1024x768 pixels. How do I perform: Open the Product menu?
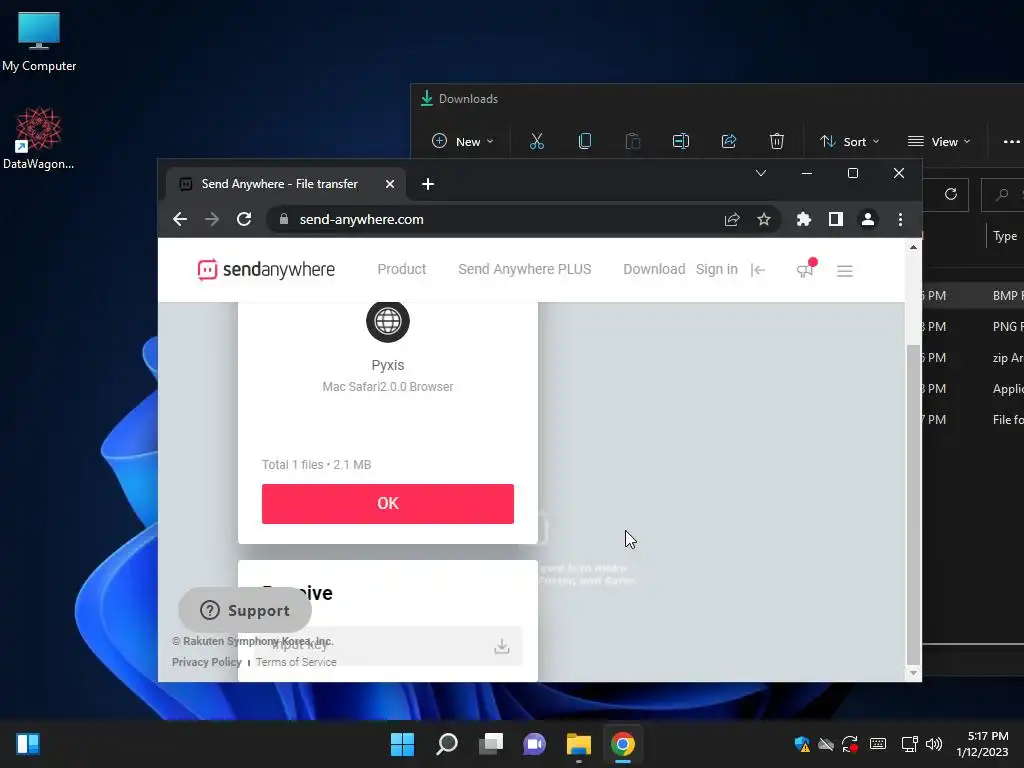[402, 269]
